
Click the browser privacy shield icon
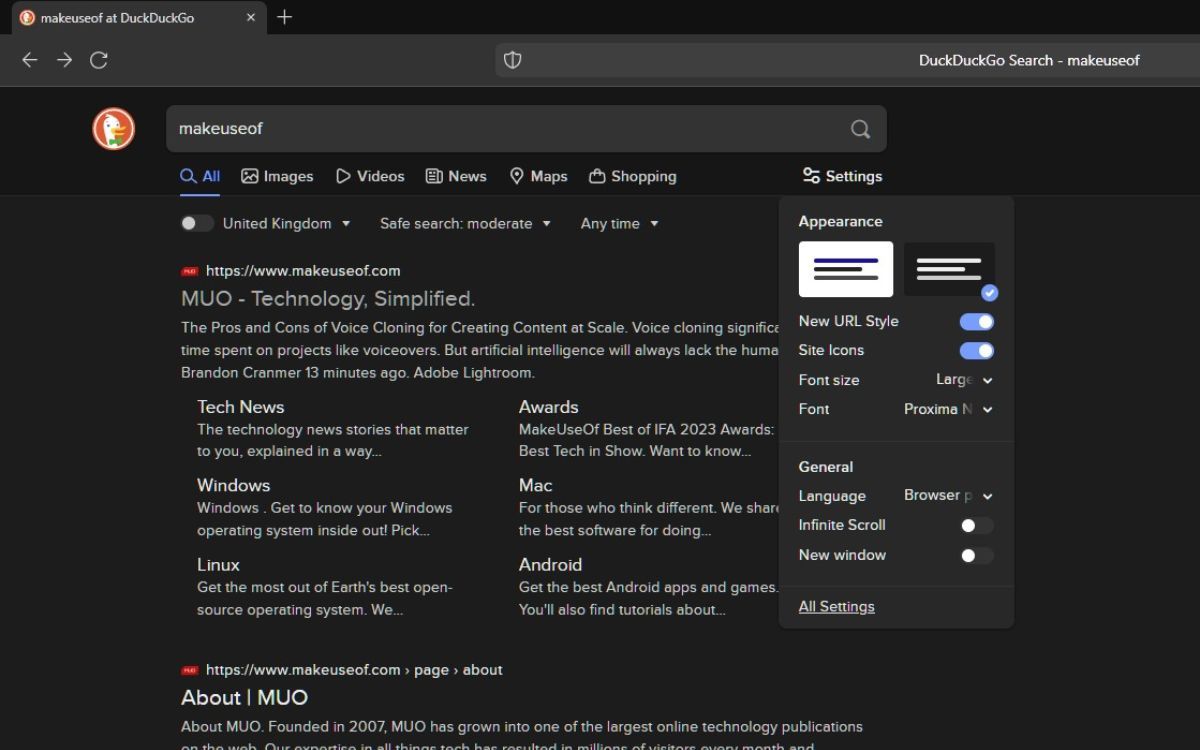pyautogui.click(x=513, y=60)
